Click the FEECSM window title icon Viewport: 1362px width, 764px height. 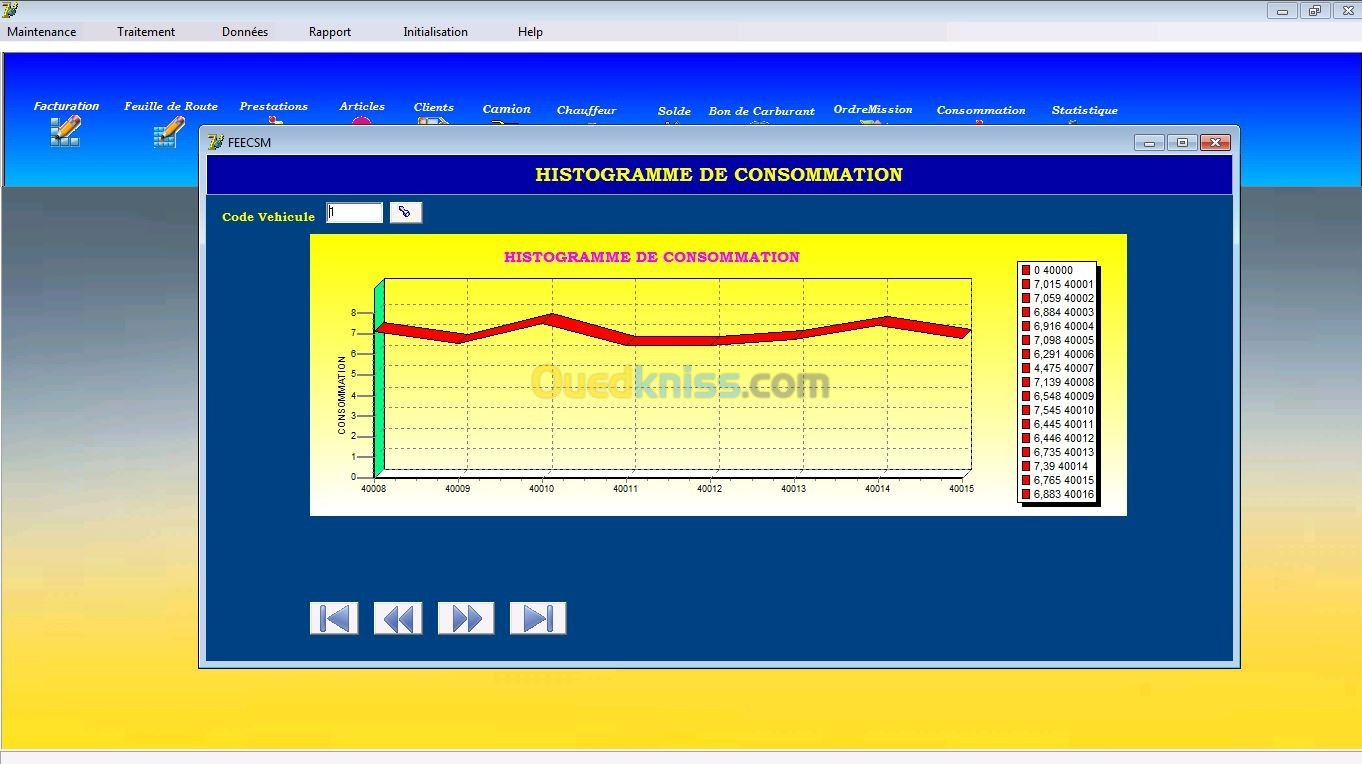click(x=215, y=142)
